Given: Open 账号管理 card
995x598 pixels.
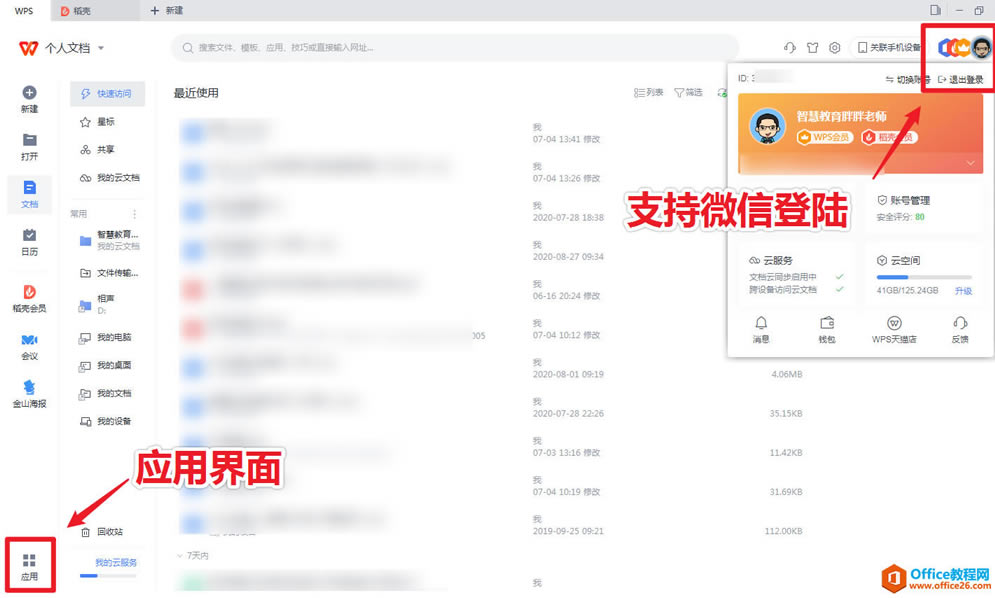Looking at the screenshot, I should click(x=923, y=208).
